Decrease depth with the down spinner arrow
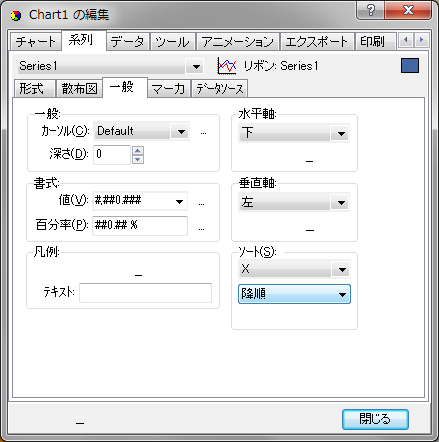 coord(138,159)
